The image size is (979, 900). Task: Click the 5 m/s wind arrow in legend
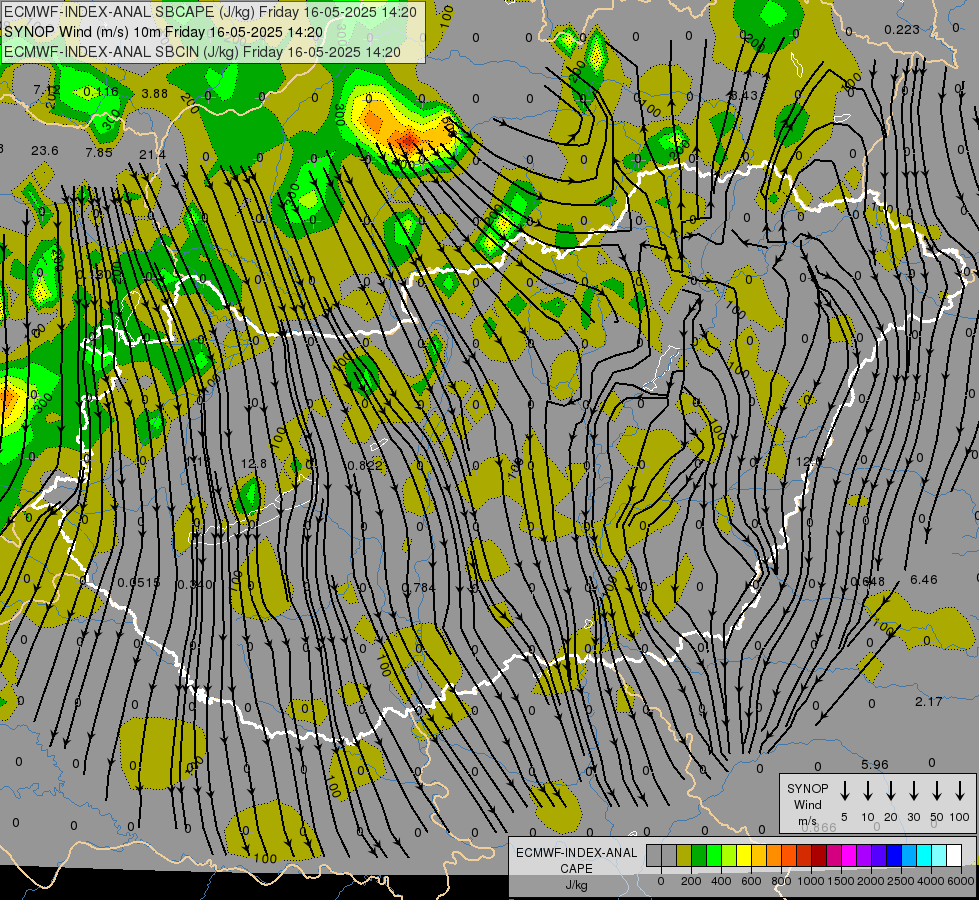[845, 791]
